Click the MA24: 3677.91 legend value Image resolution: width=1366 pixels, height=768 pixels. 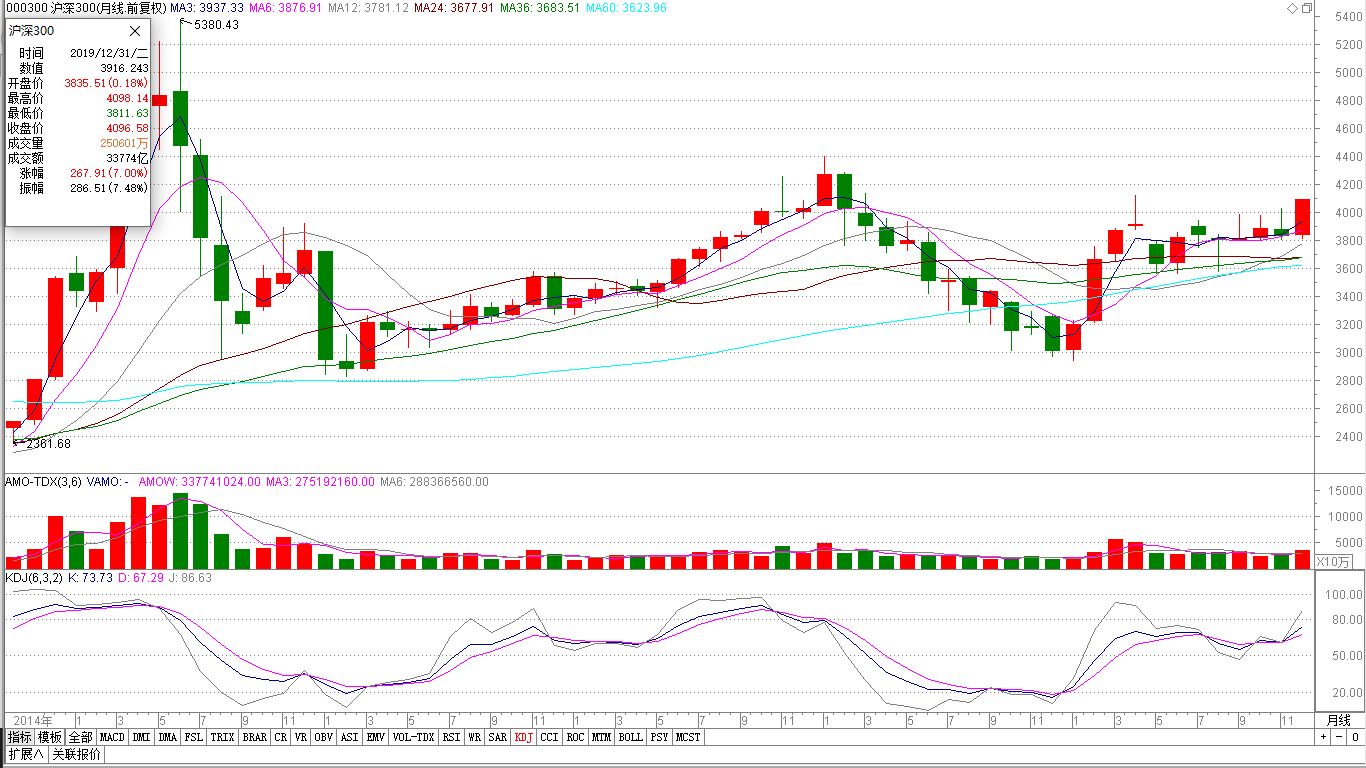[454, 8]
